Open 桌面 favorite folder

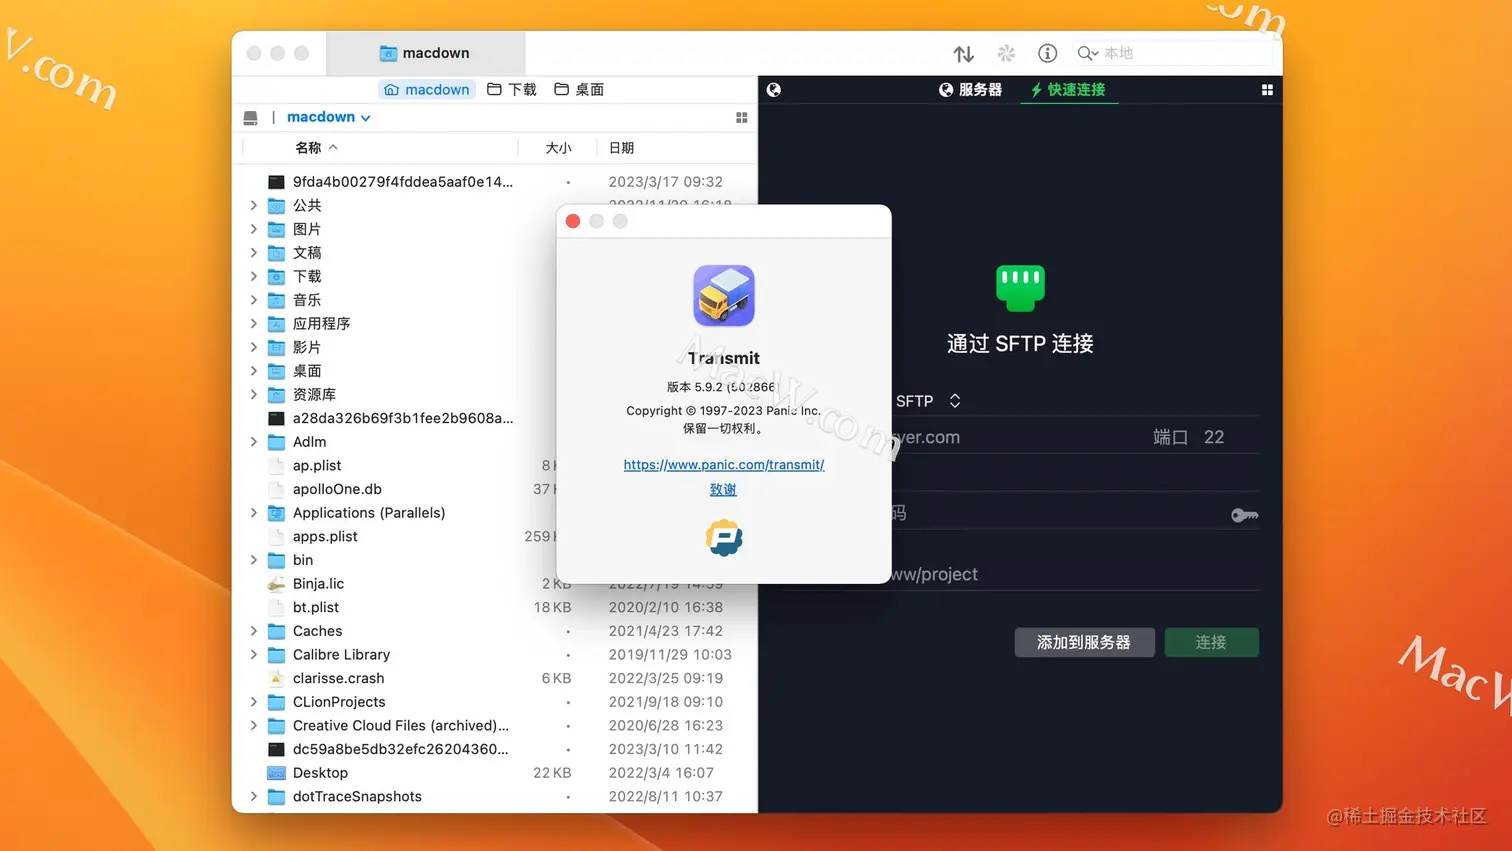[x=579, y=89]
